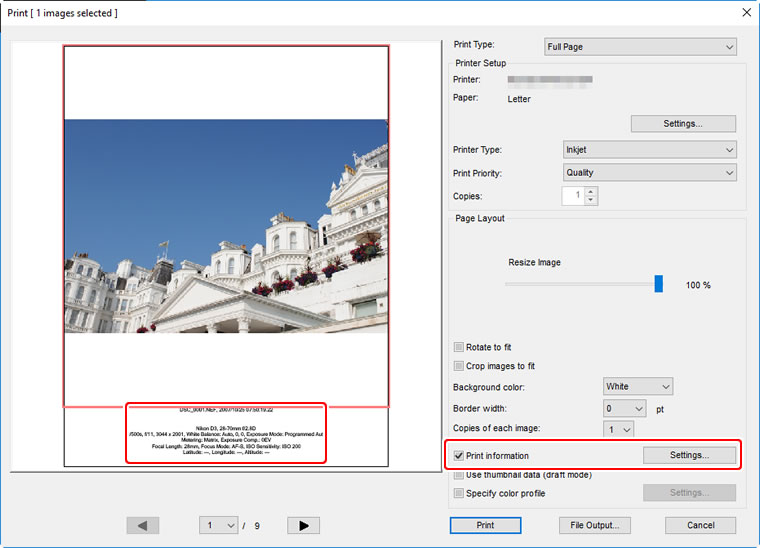Toggle Use thumbnail data (draft mode)
The image size is (760, 548).
pos(459,475)
